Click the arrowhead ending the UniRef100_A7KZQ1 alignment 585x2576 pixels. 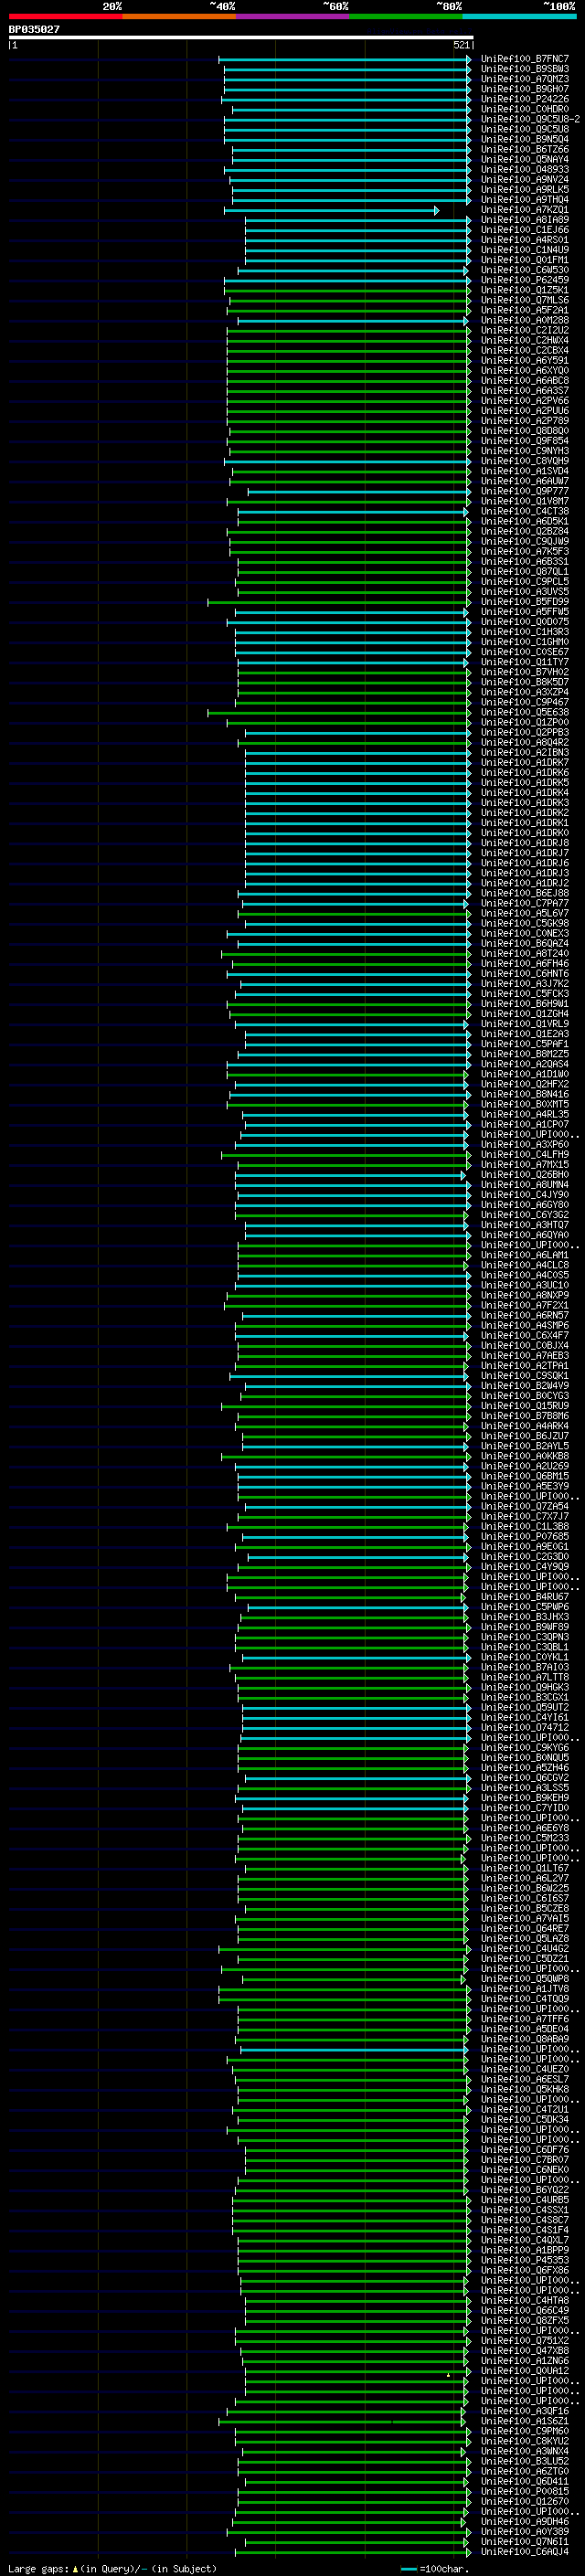tap(436, 210)
